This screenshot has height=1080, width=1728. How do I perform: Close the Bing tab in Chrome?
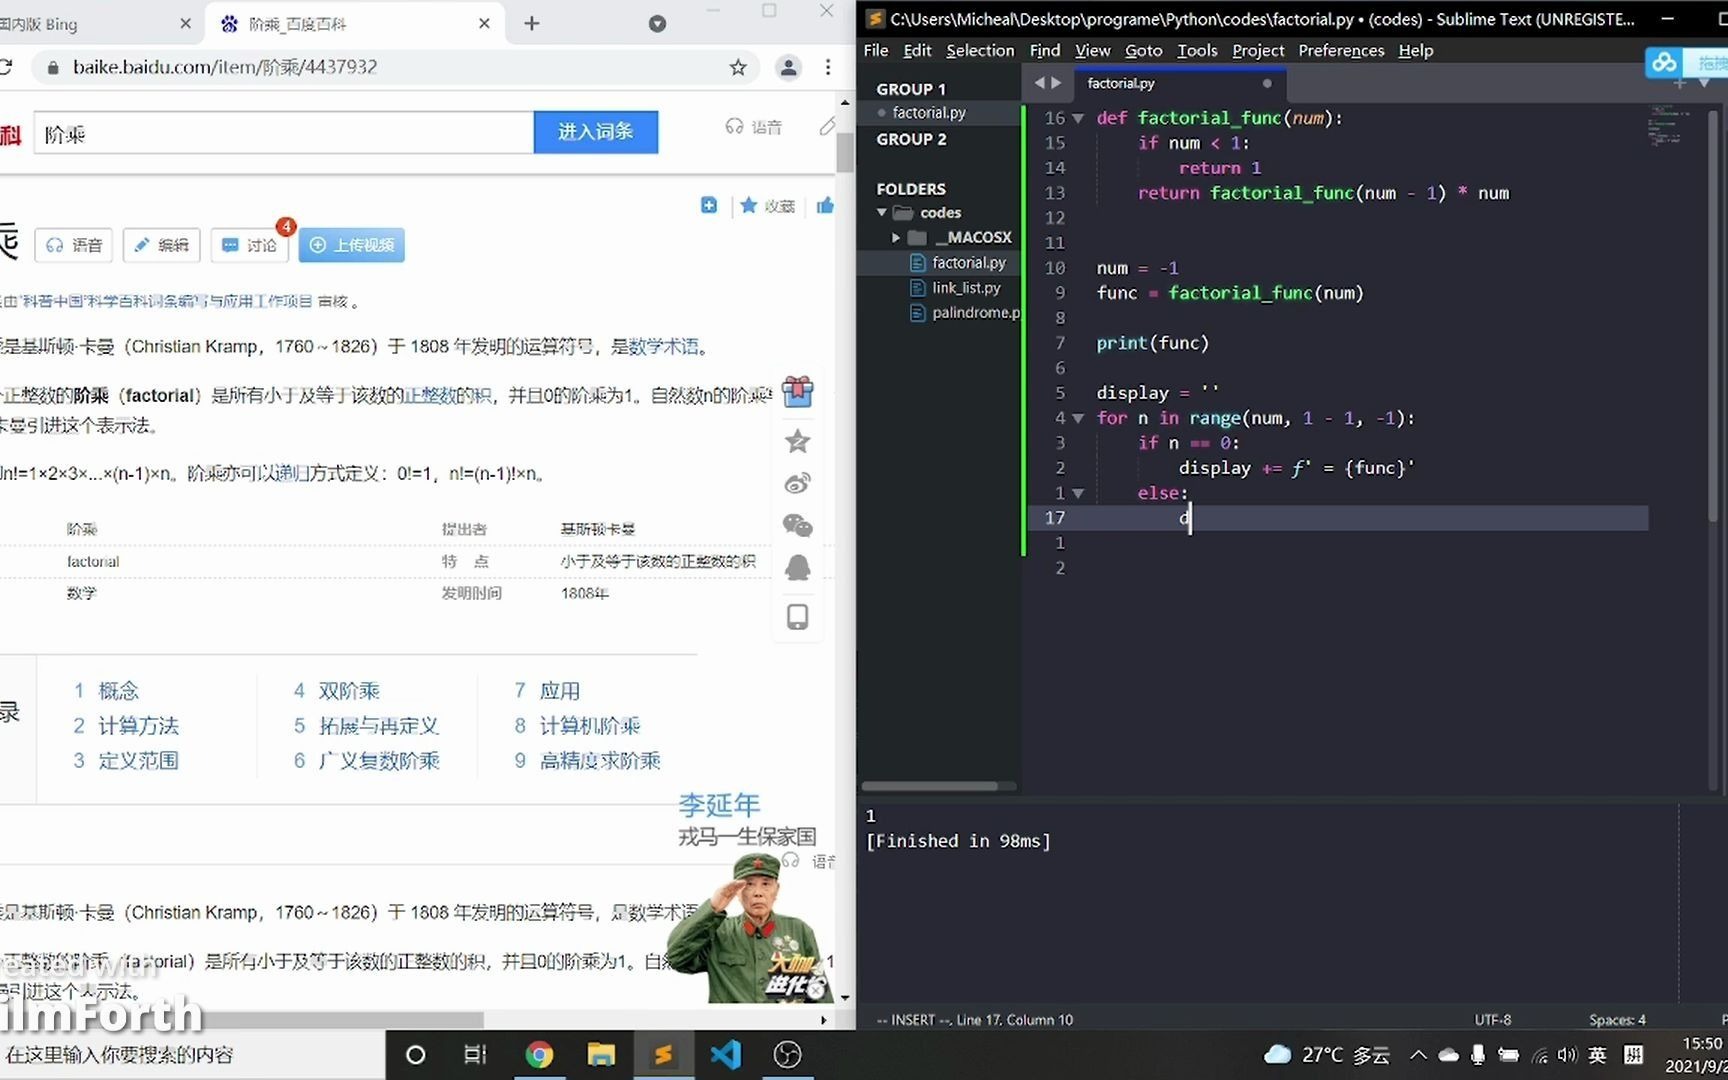tap(185, 23)
